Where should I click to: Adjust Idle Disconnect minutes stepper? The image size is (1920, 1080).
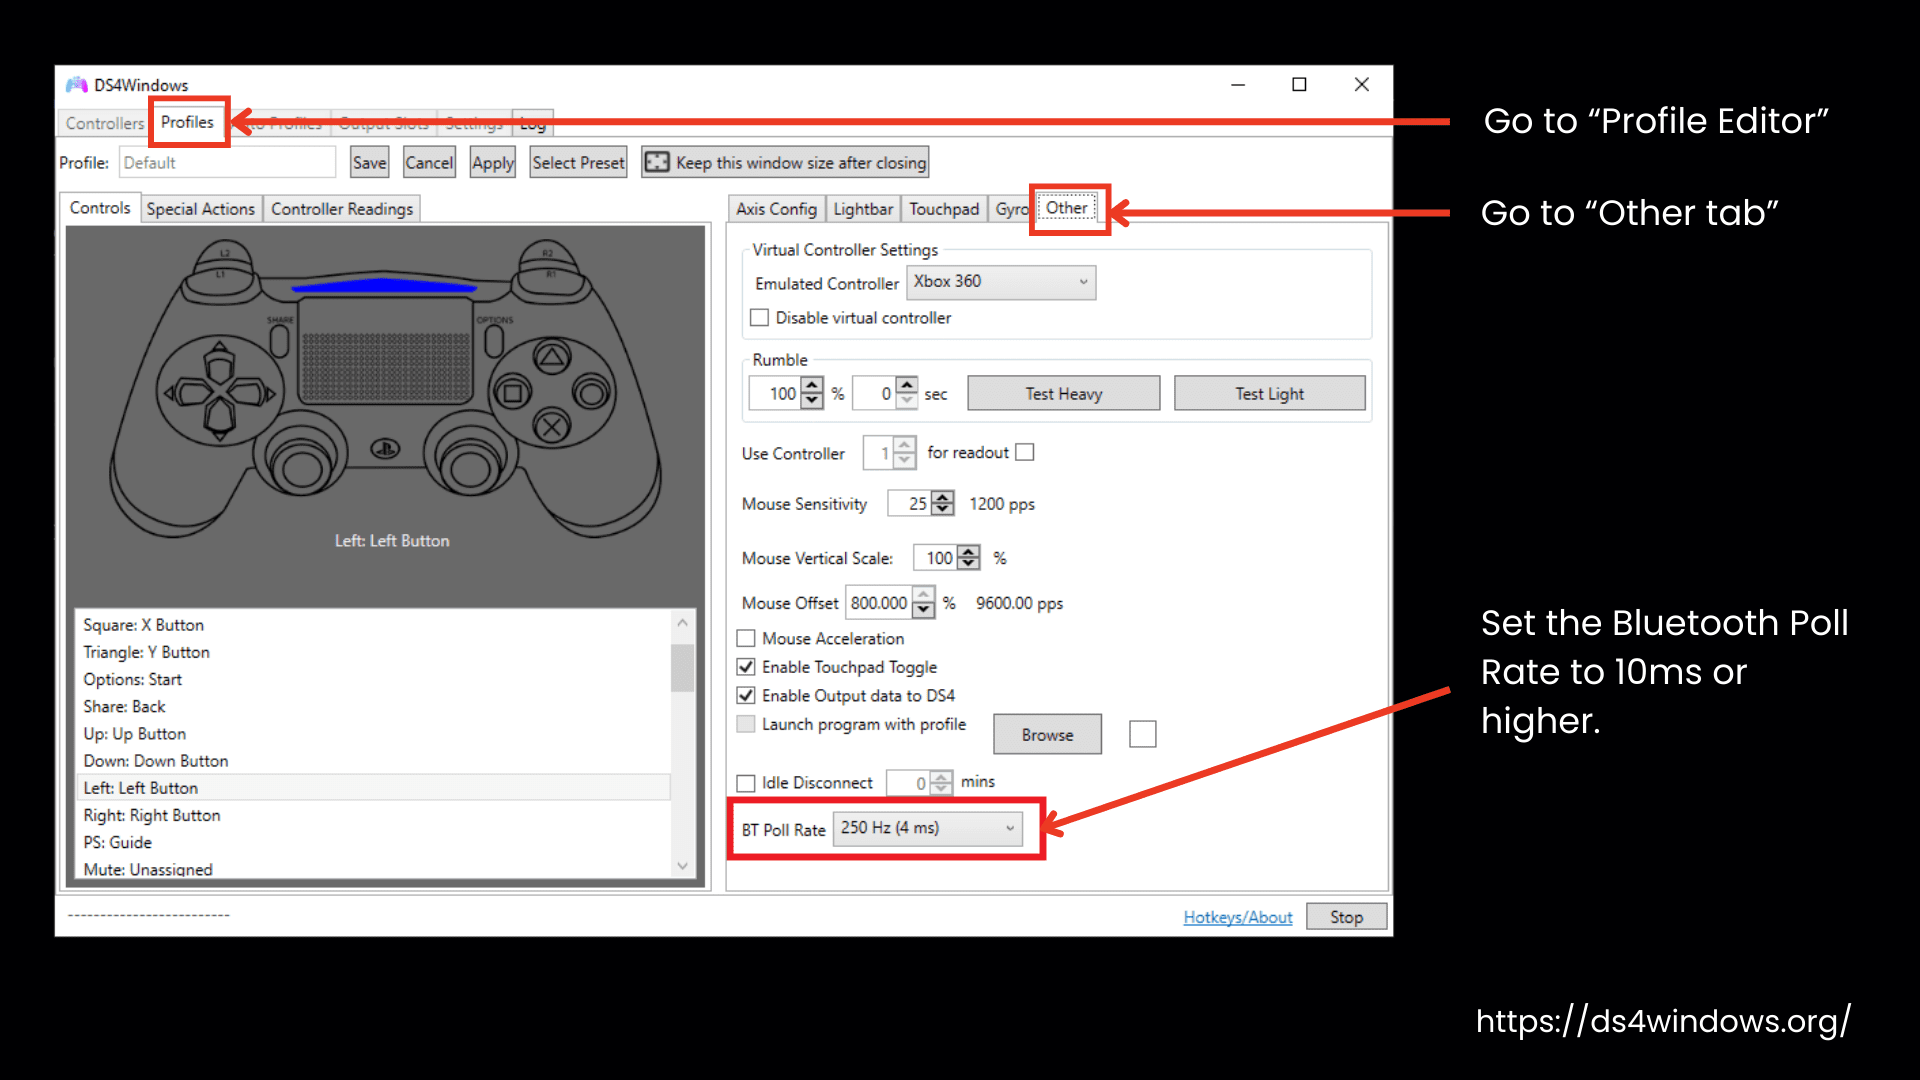[x=941, y=783]
